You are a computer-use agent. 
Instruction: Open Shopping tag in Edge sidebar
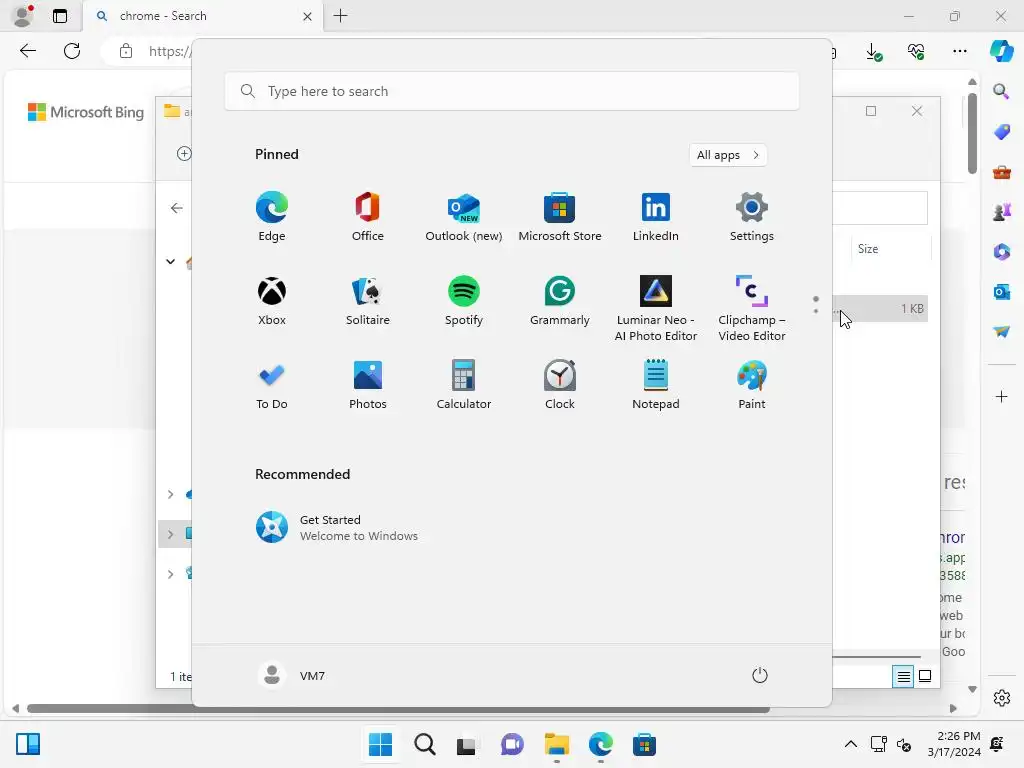click(x=1001, y=132)
